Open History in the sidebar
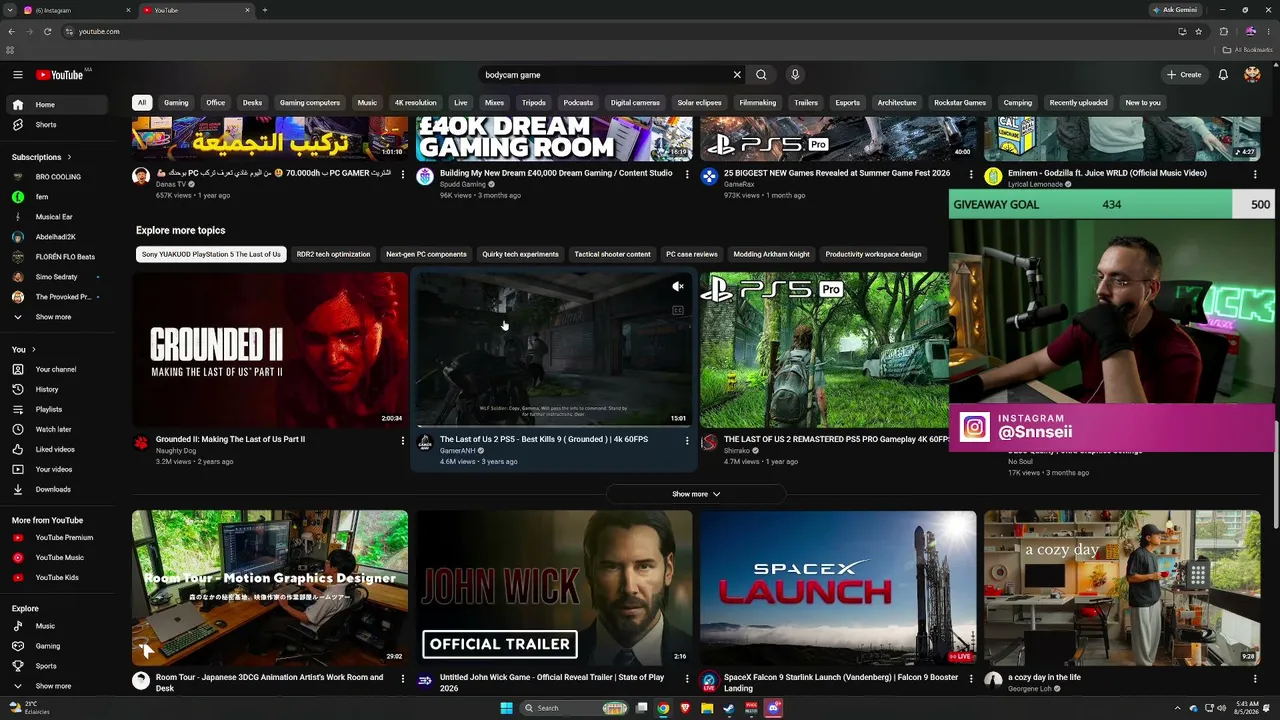Image resolution: width=1280 pixels, height=720 pixels. click(58, 389)
